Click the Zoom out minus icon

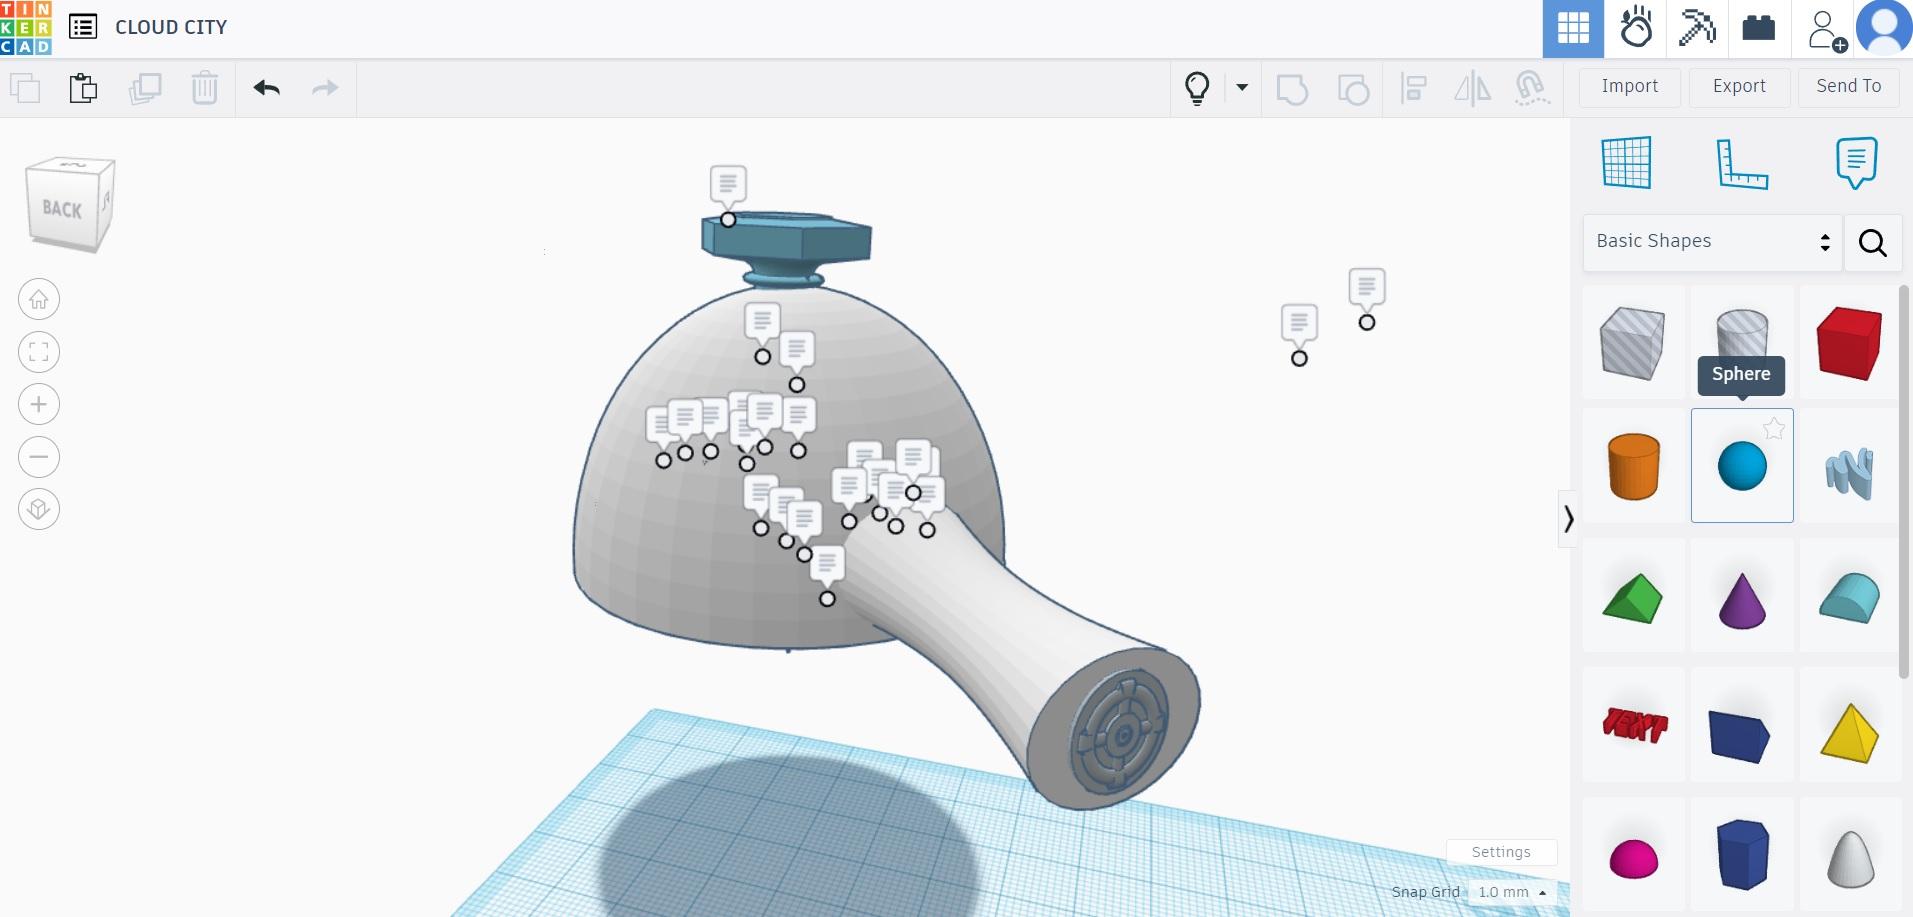click(x=39, y=457)
